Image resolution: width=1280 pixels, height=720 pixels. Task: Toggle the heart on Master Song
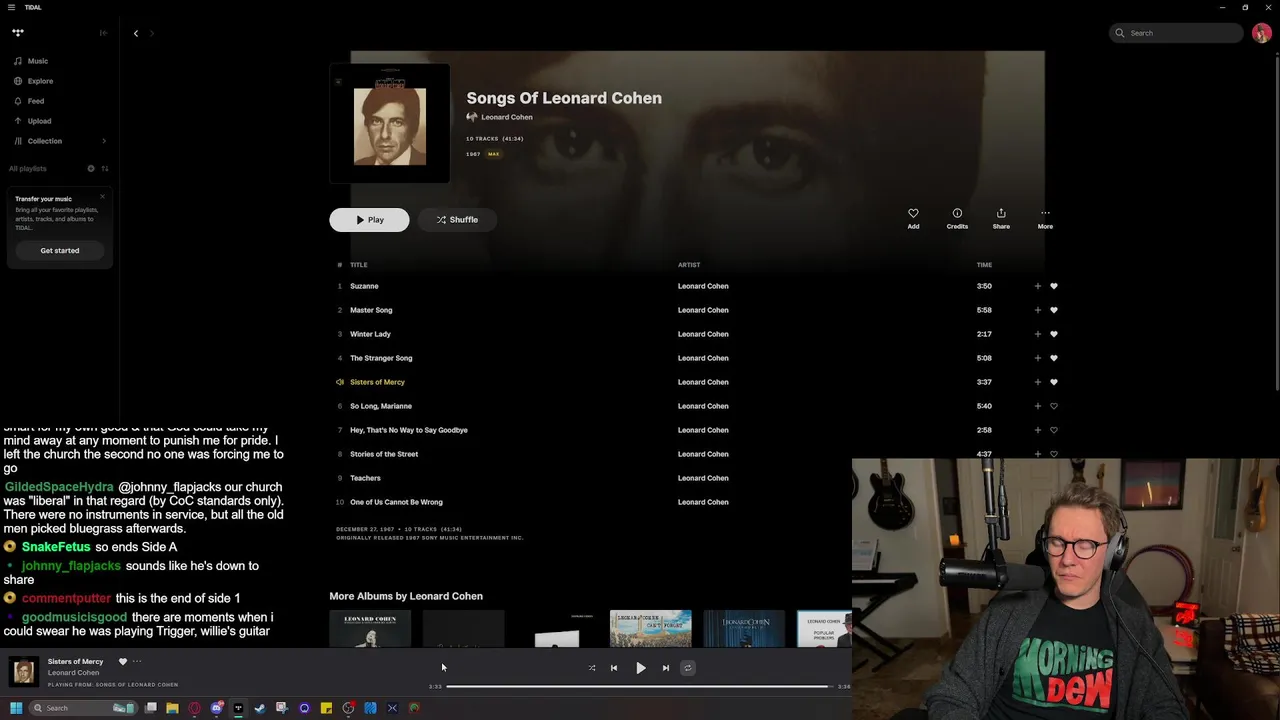[1054, 310]
